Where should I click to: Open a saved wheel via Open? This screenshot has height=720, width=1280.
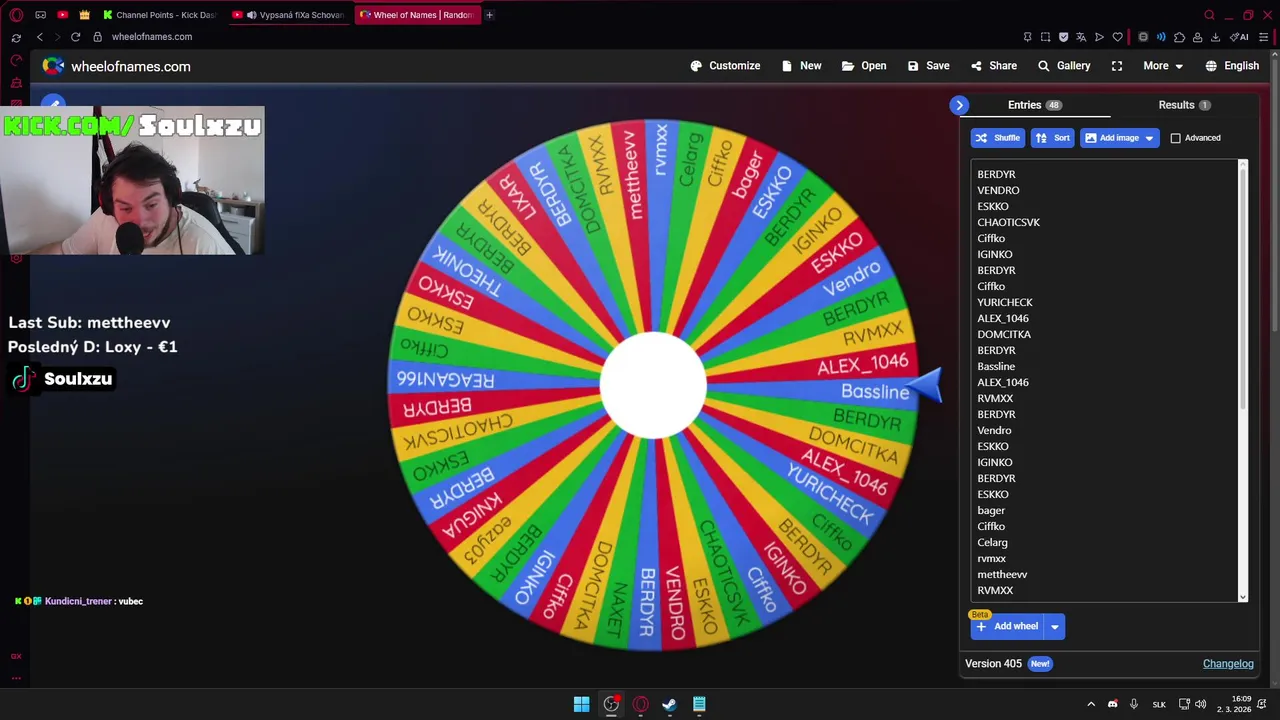tap(864, 66)
